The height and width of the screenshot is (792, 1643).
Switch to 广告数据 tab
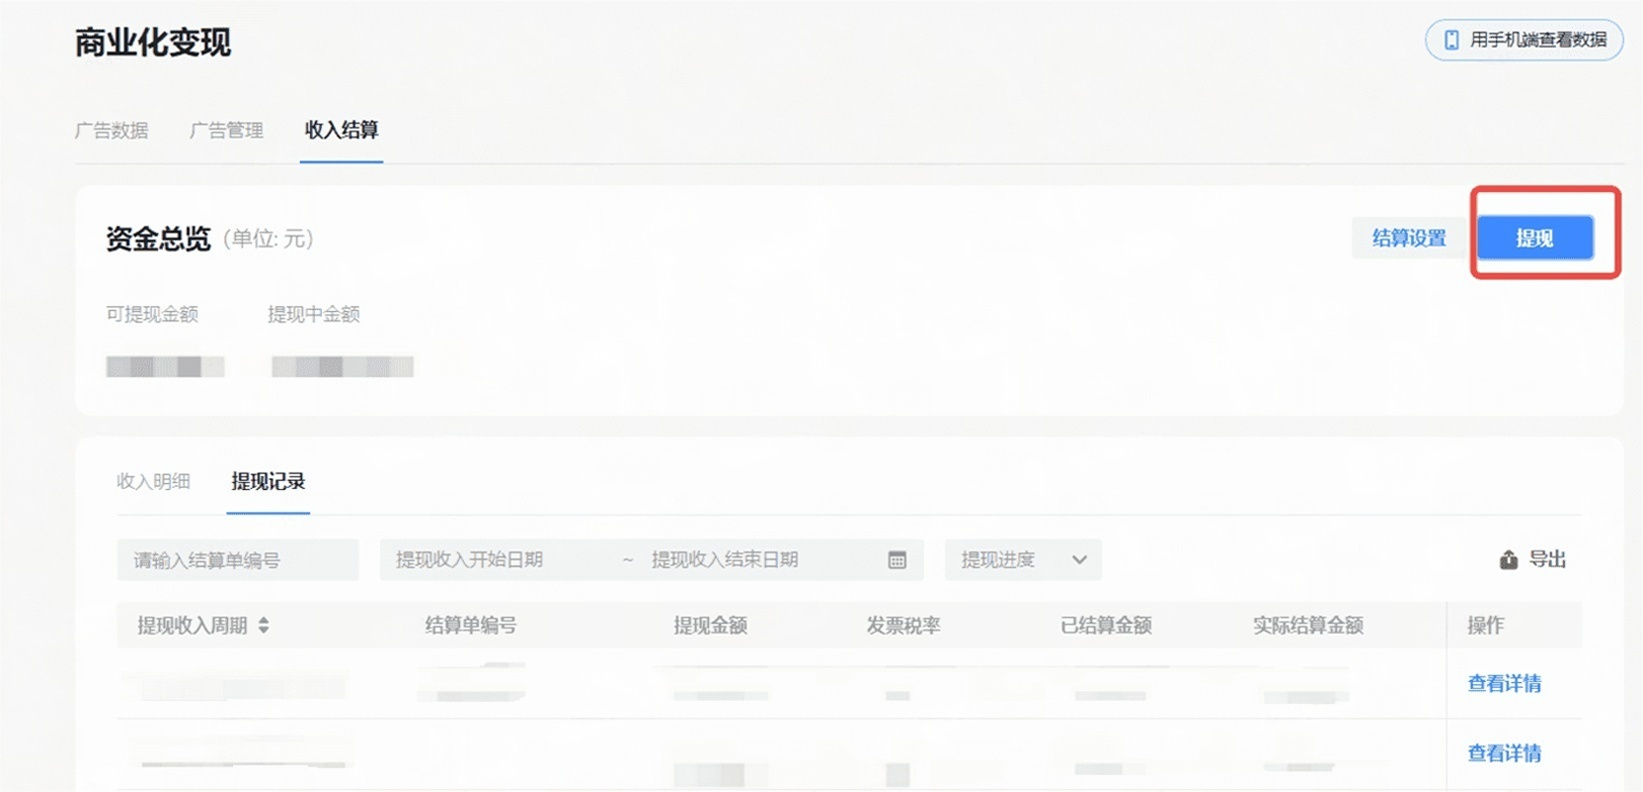(112, 130)
